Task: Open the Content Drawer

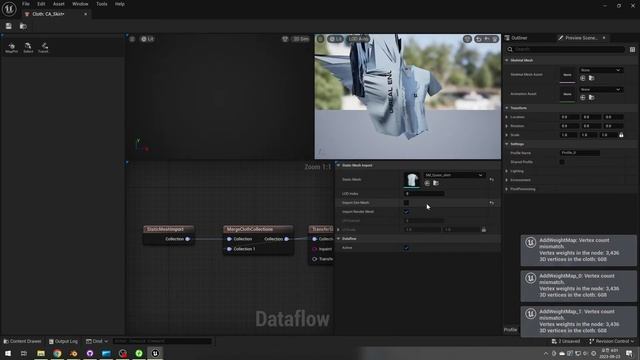Action: [x=22, y=341]
